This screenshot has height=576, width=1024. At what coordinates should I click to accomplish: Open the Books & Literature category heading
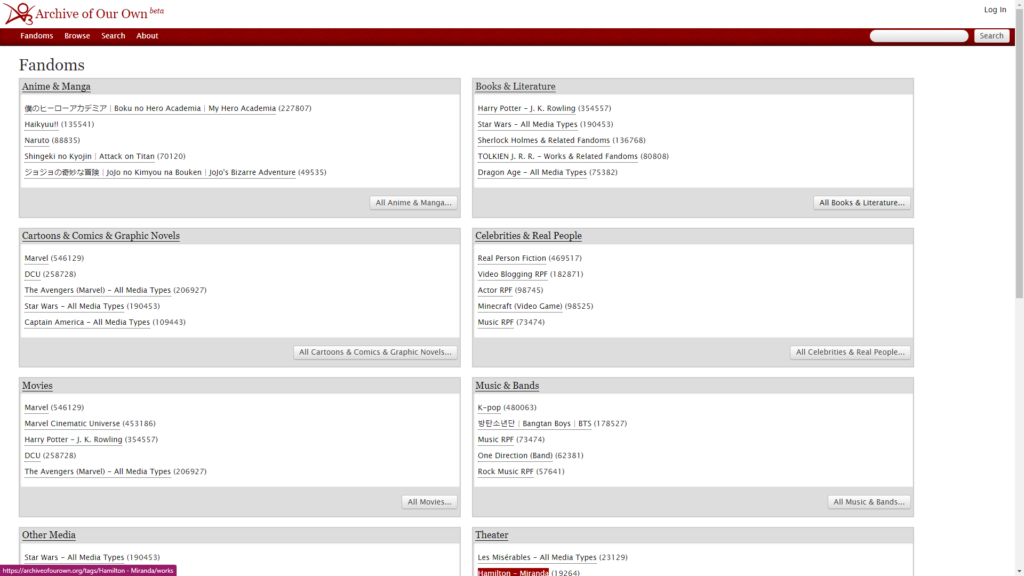pos(515,86)
